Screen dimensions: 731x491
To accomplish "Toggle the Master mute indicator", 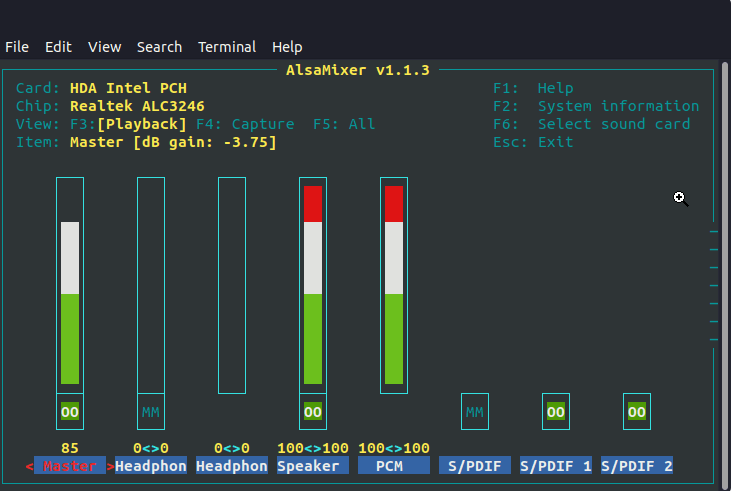I will pyautogui.click(x=70, y=412).
